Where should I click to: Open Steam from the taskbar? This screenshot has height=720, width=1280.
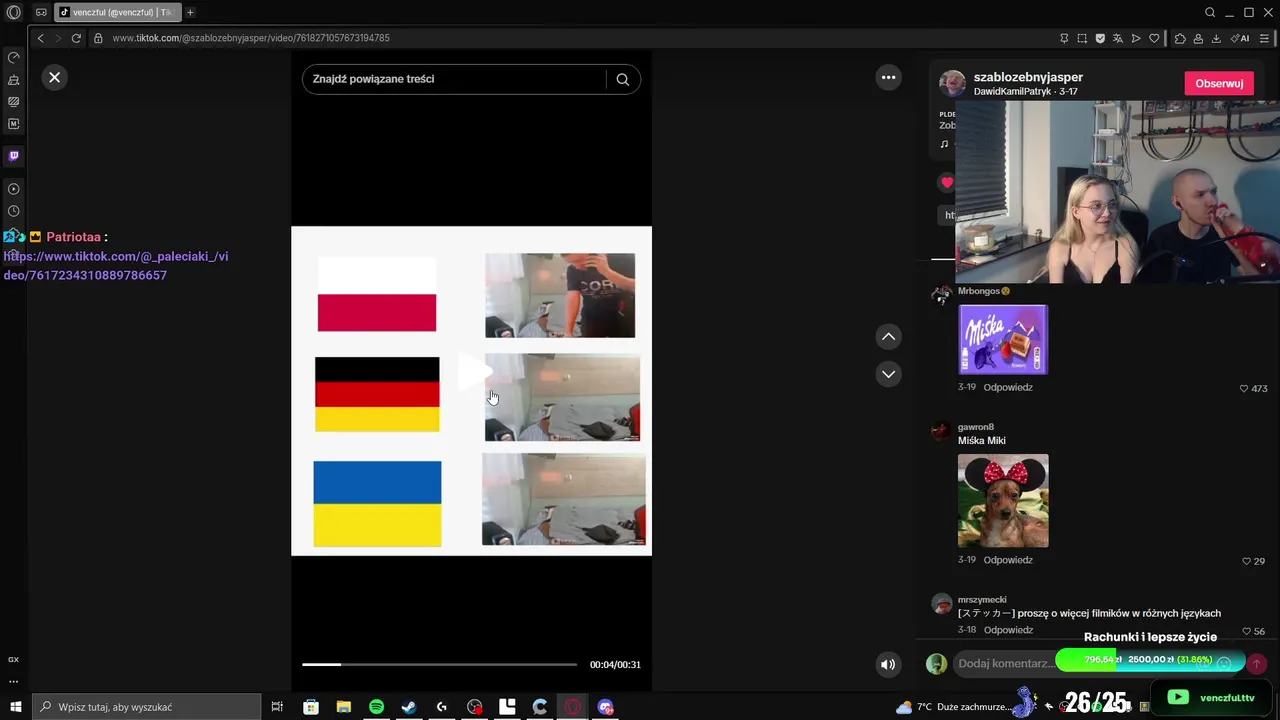click(409, 707)
